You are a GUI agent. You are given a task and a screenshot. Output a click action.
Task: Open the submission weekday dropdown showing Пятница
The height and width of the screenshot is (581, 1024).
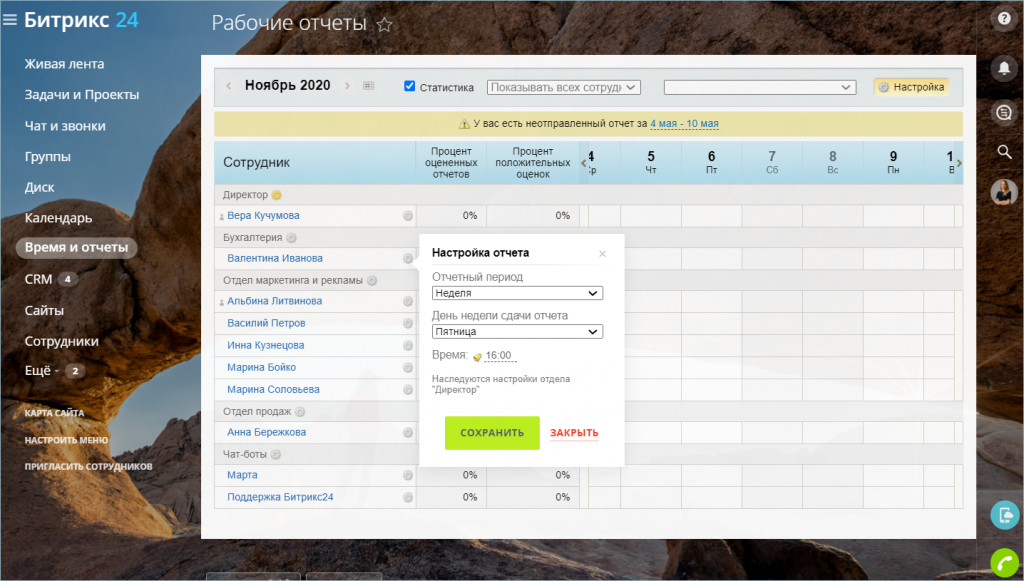pyautogui.click(x=517, y=332)
